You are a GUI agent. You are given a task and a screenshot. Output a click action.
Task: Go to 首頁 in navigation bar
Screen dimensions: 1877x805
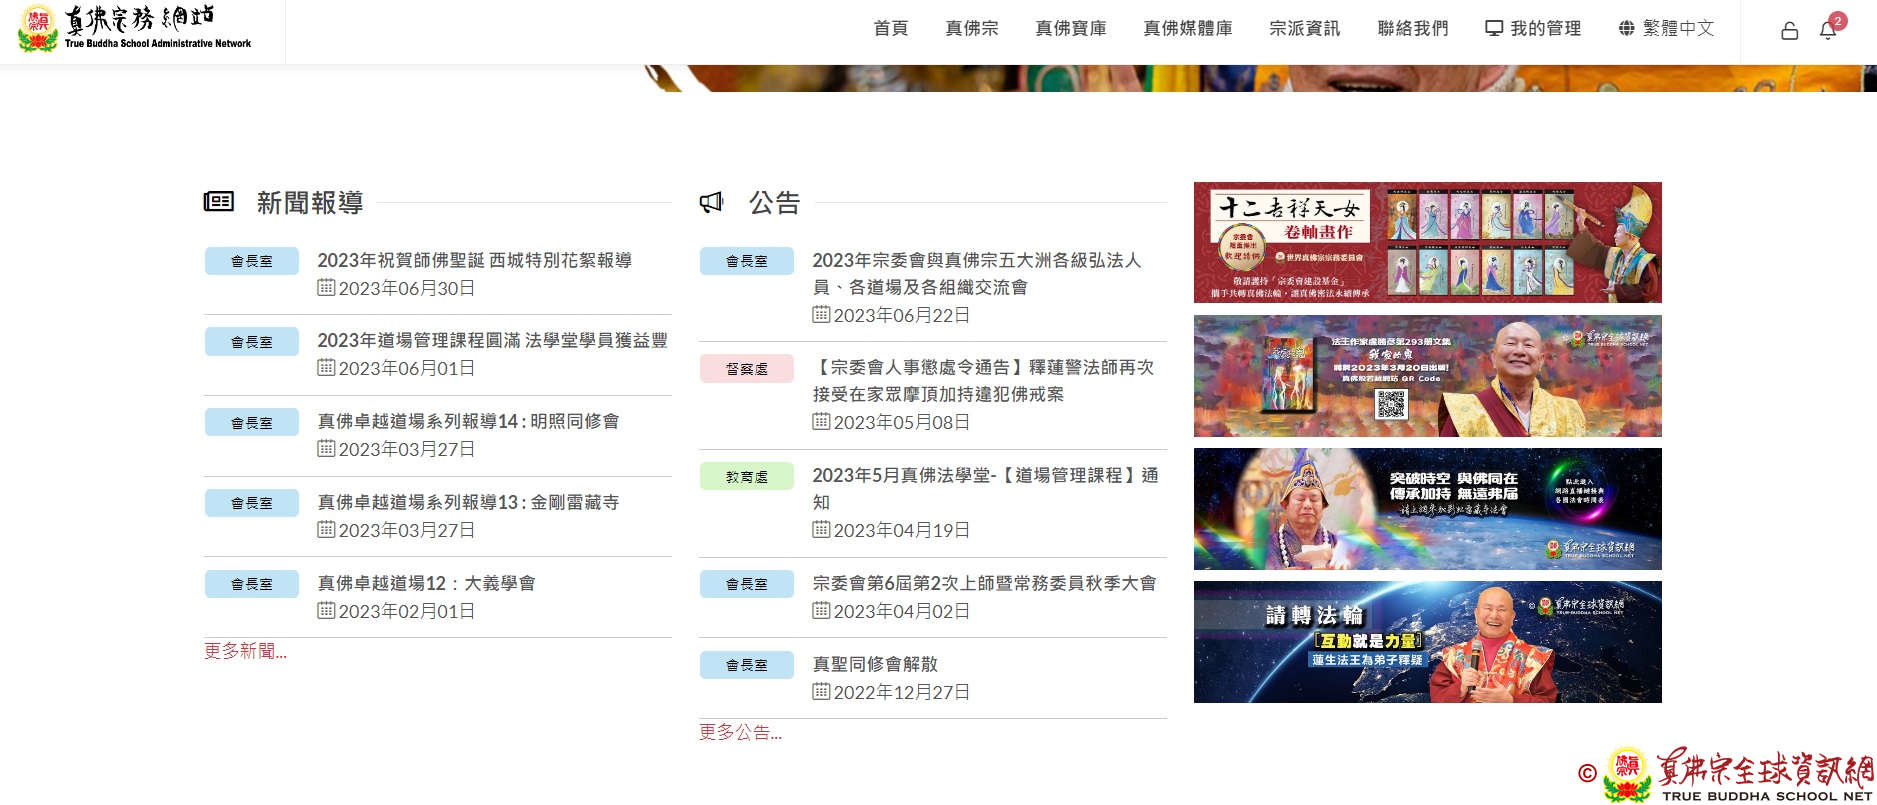point(890,28)
